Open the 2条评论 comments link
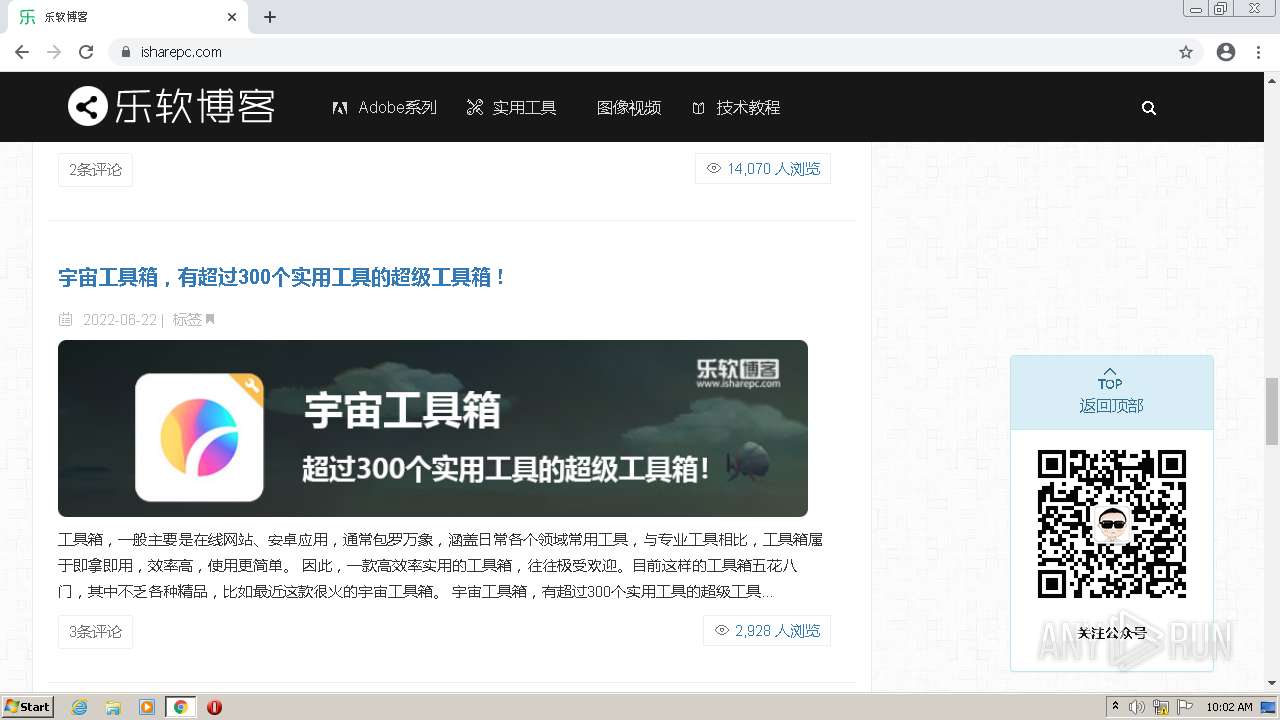1280x720 pixels. click(95, 170)
